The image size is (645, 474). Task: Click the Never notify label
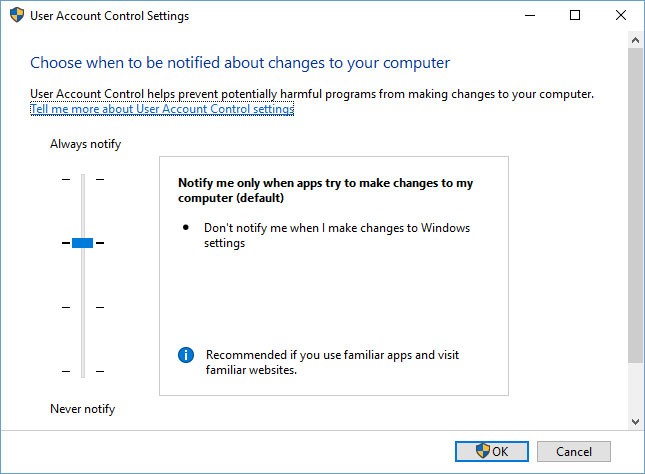coord(82,409)
